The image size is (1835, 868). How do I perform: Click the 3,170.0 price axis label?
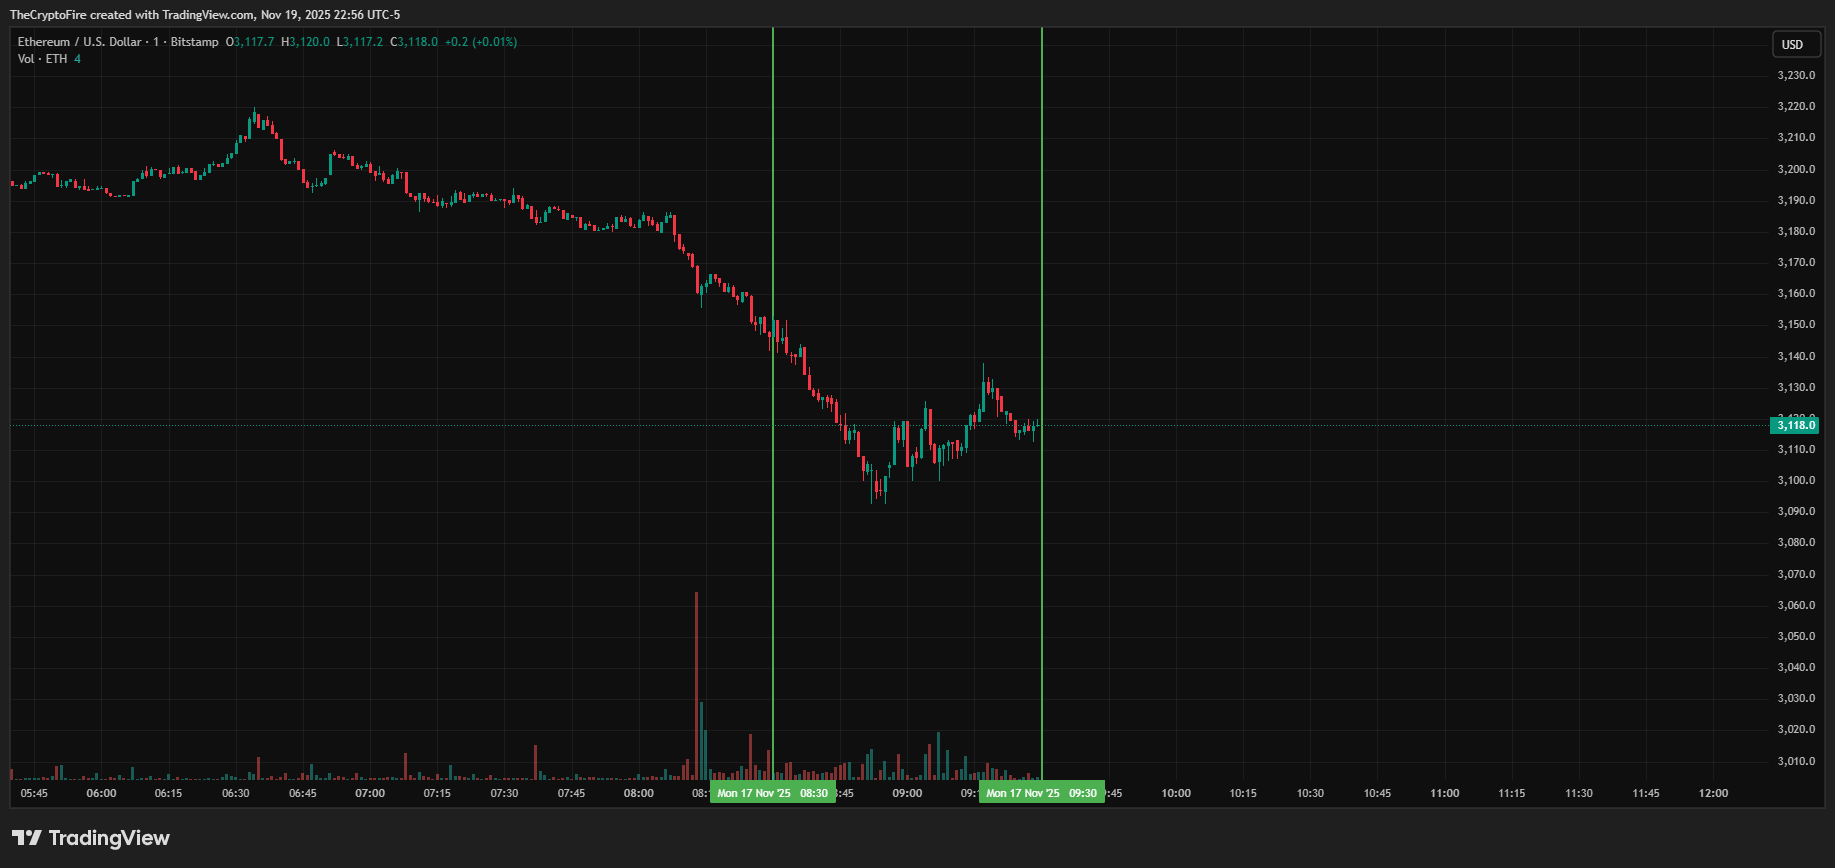click(1797, 263)
